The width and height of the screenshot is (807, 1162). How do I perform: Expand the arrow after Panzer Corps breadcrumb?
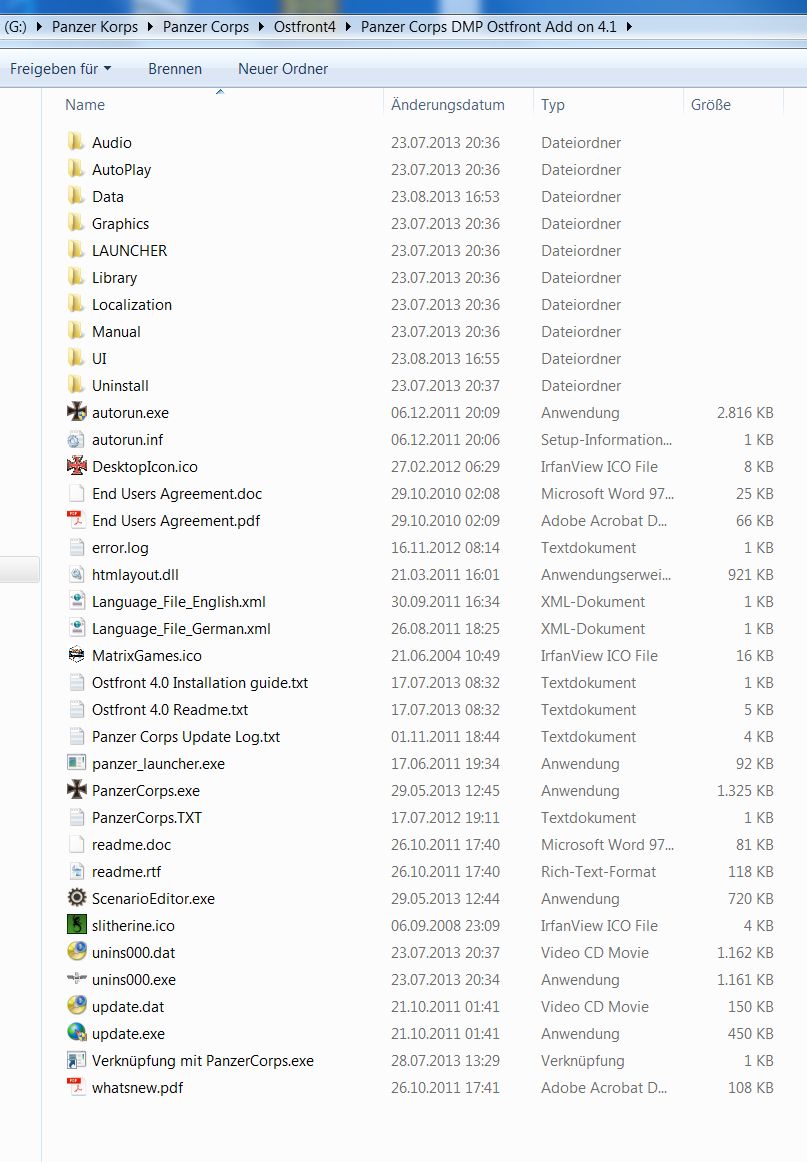pos(261,27)
